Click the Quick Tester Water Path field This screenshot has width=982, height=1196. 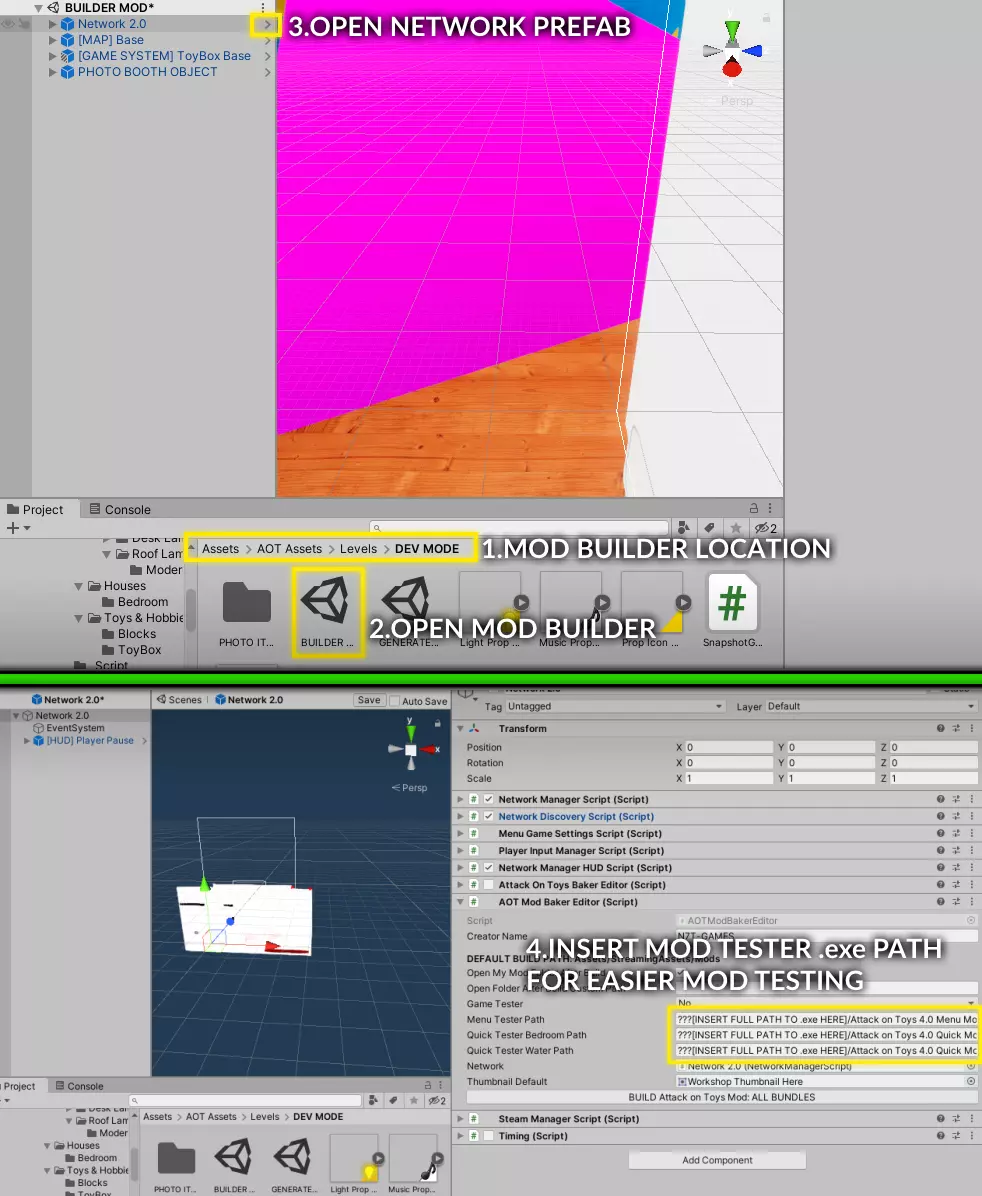coord(826,1051)
